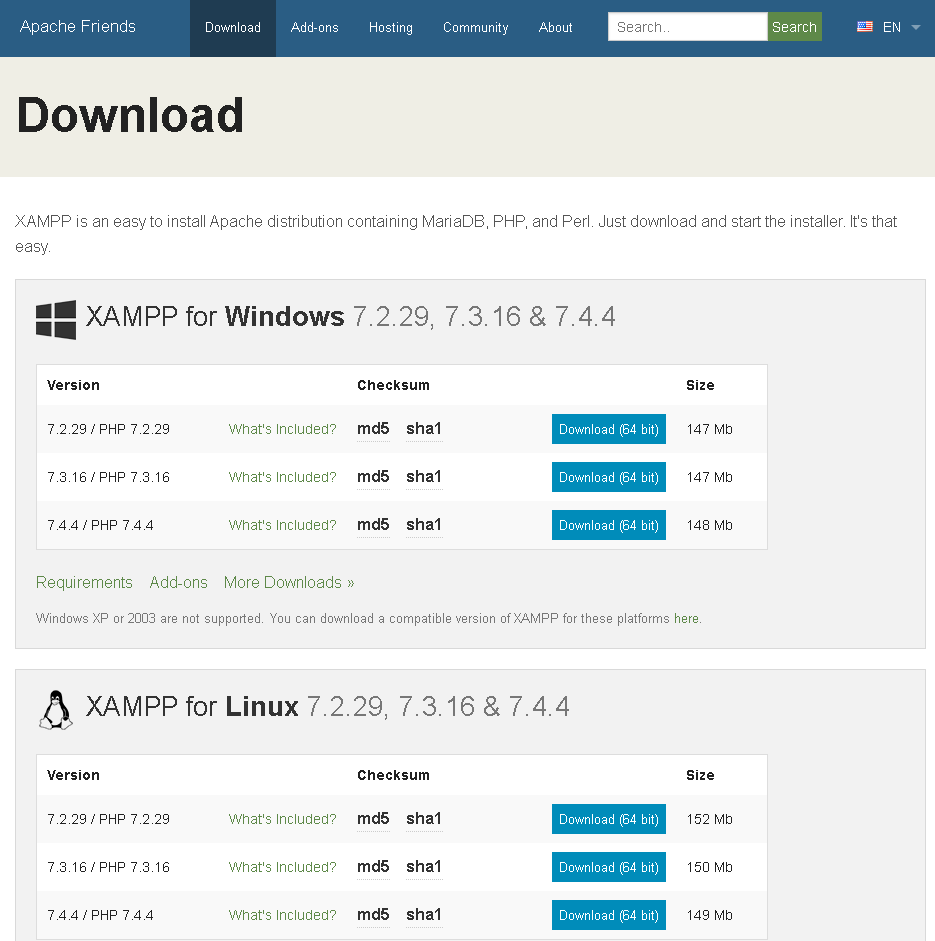Show md5 checksum for Windows 7.3.16
Viewport: 935px width, 941px height.
pyautogui.click(x=373, y=477)
